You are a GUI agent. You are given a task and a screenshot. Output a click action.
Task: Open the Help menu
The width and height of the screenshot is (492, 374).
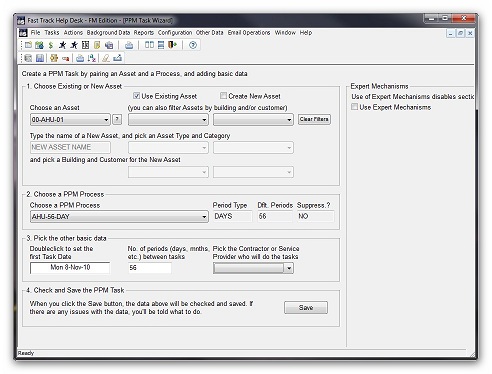[306, 33]
